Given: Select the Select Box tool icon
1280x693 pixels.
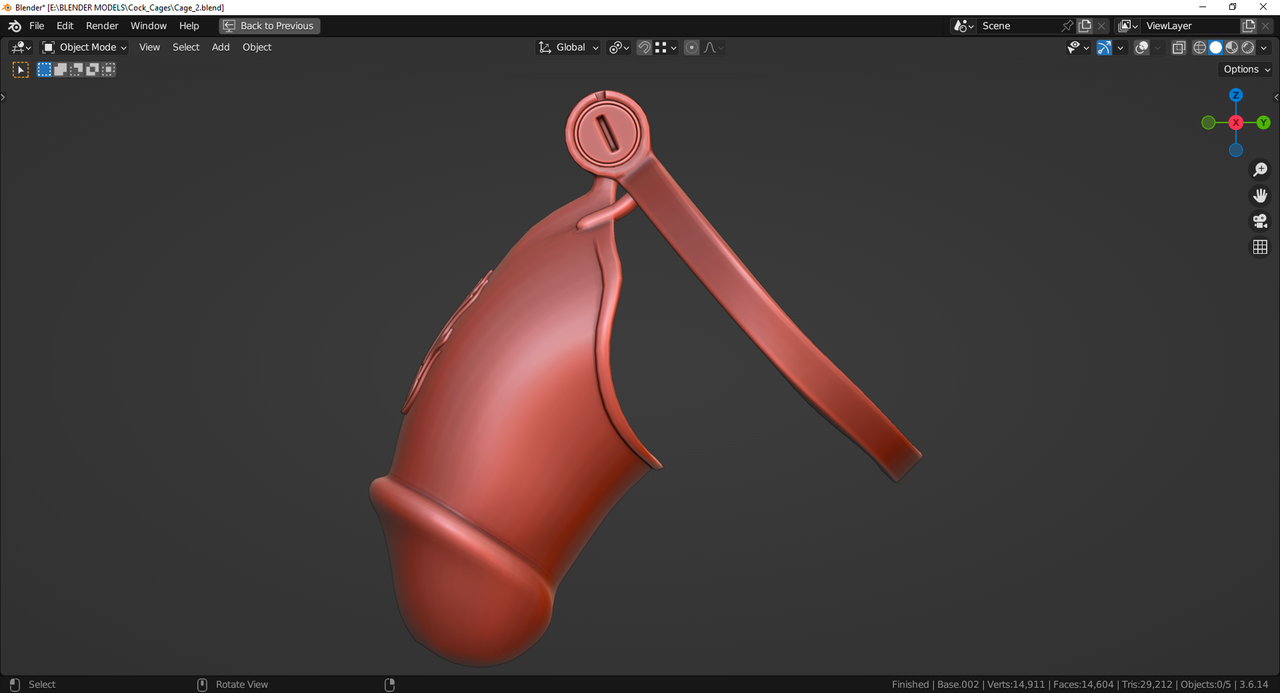Looking at the screenshot, I should coord(20,69).
